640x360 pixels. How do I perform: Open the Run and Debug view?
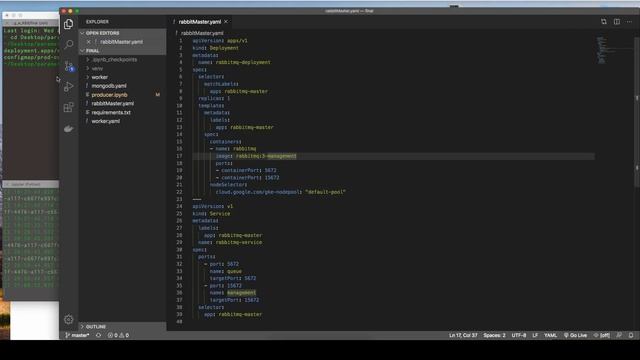point(69,86)
